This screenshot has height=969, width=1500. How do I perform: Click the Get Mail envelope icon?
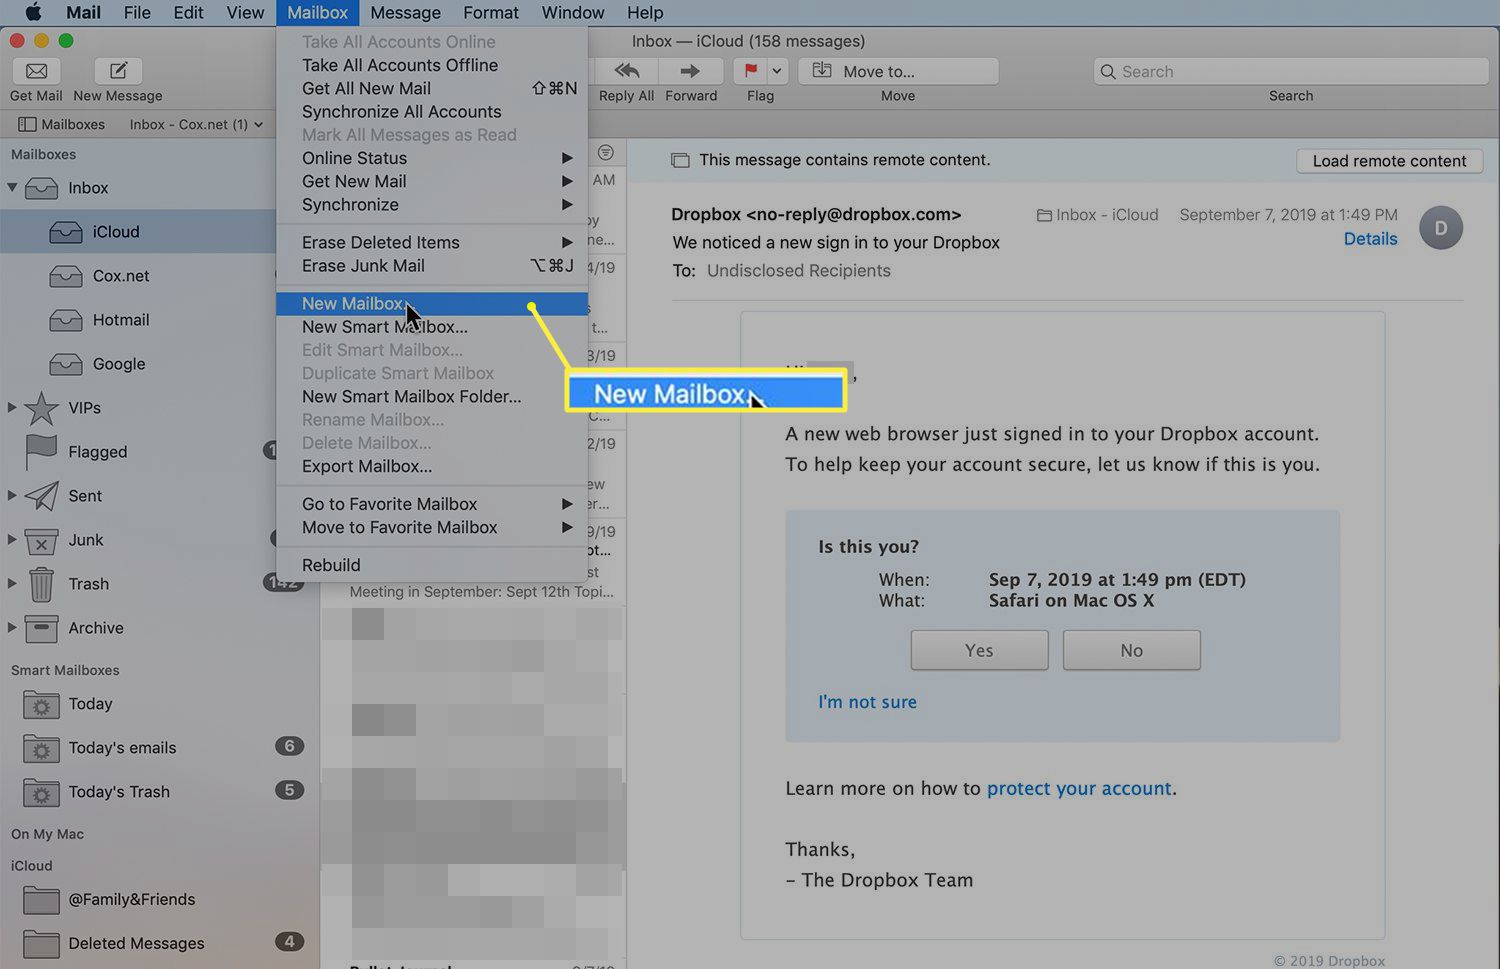point(36,71)
